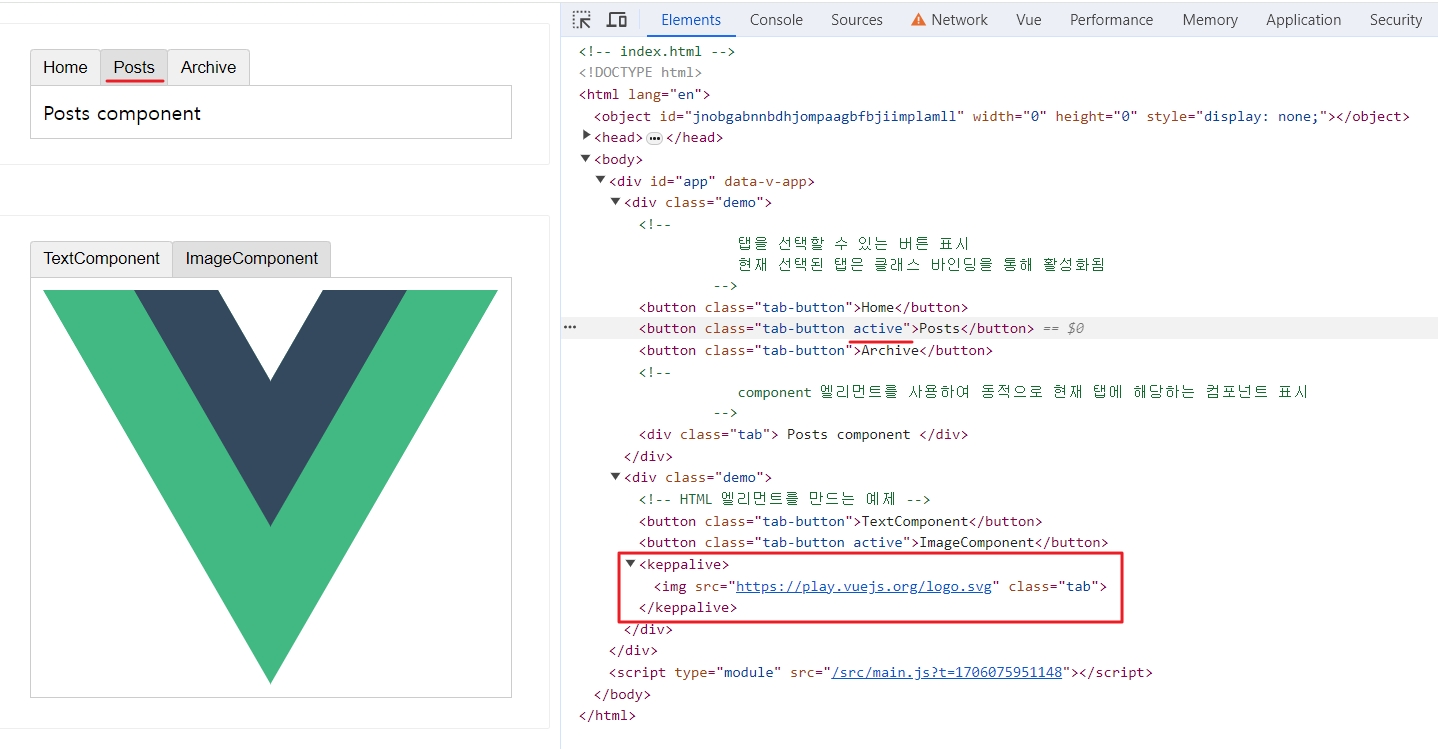Collapse the div id="app" node

601,181
